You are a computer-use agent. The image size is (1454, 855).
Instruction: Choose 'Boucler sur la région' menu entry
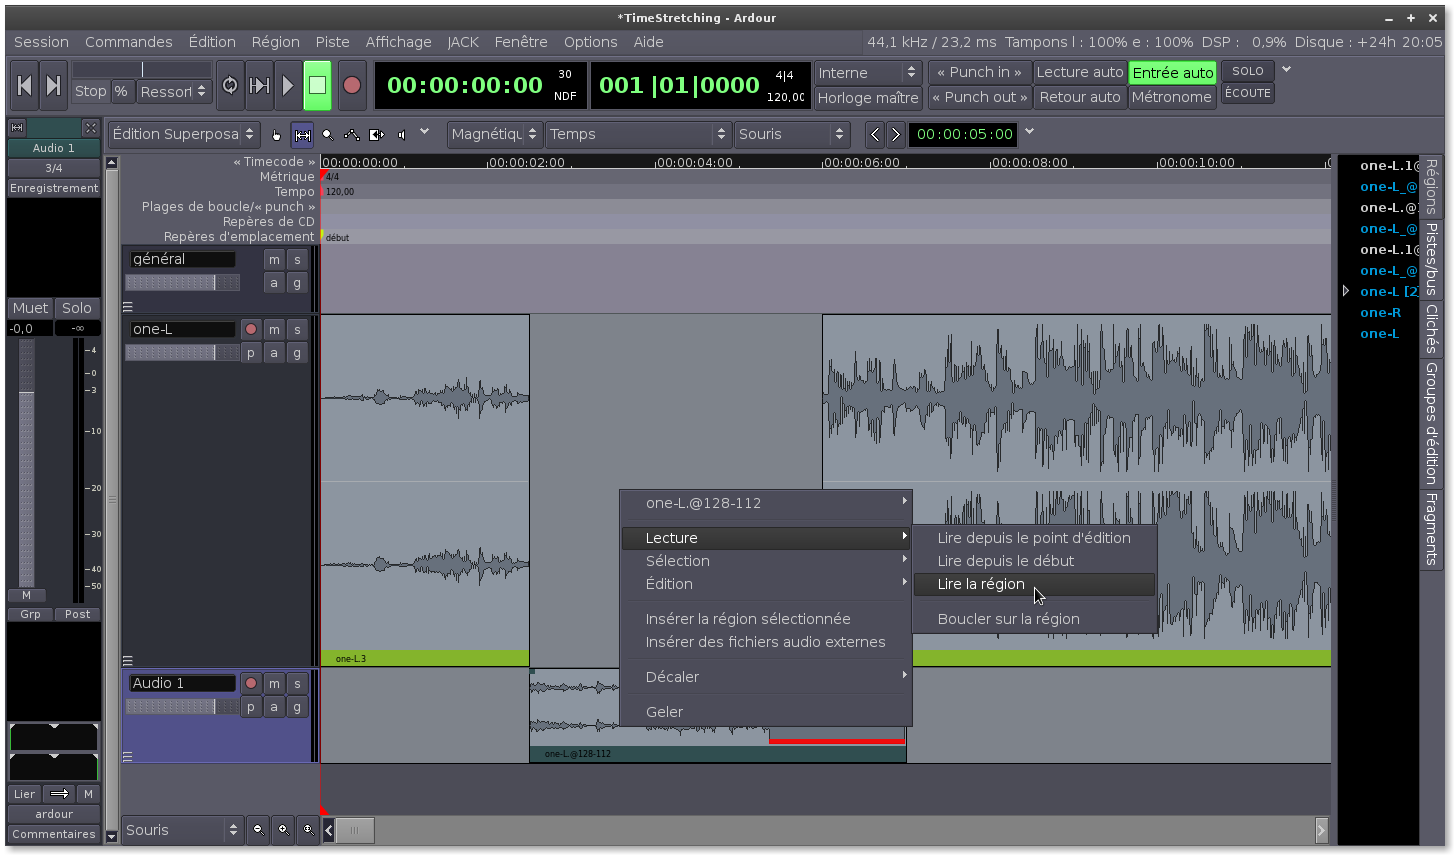tap(1008, 619)
